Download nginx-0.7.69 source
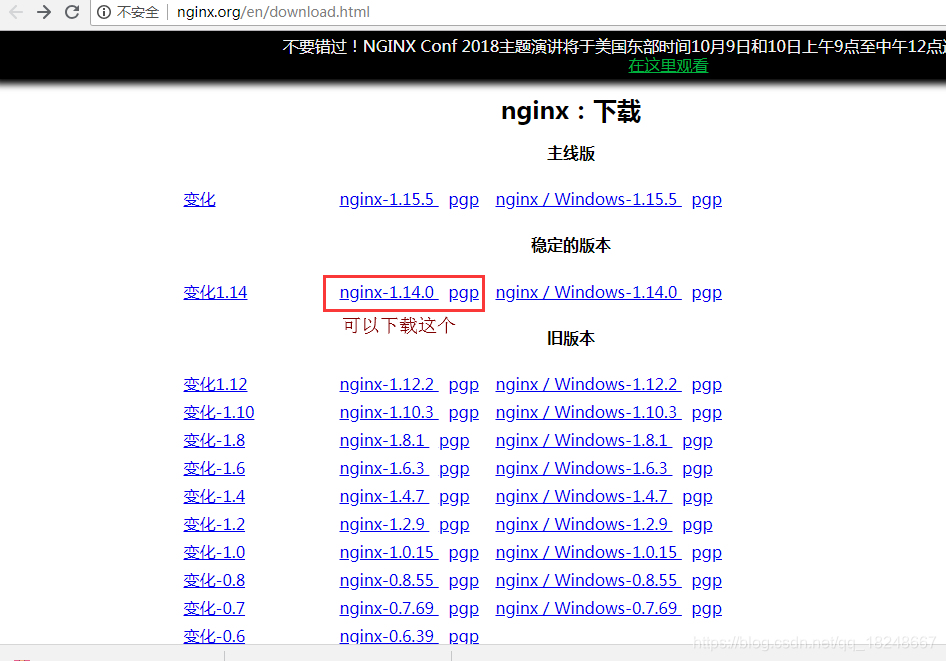The height and width of the screenshot is (661, 946). coord(389,609)
